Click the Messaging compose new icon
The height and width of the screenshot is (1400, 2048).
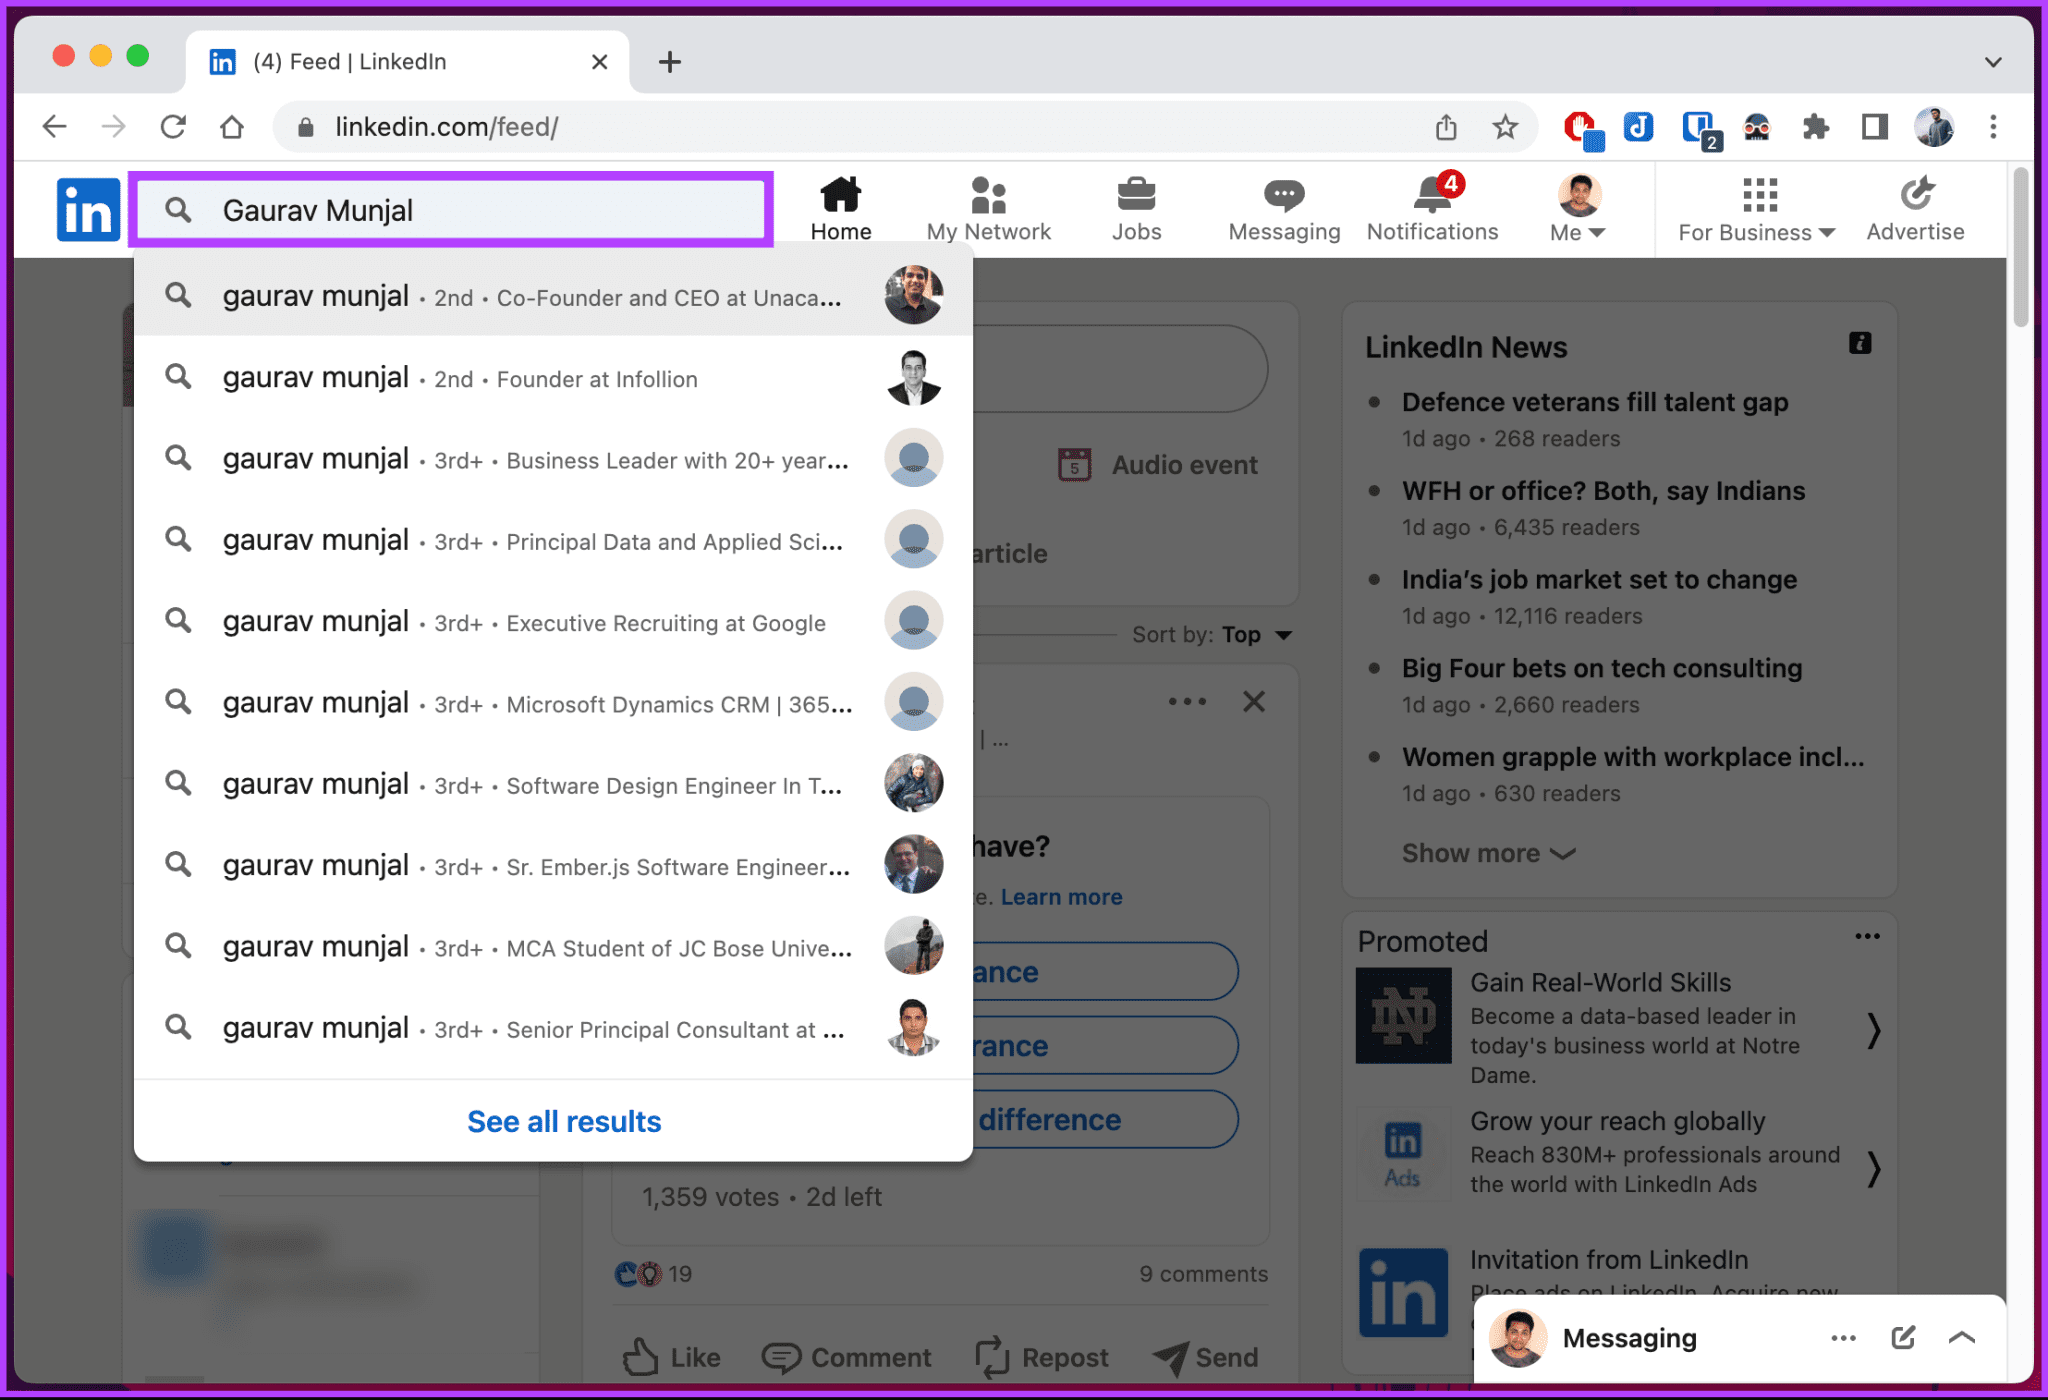[x=1906, y=1338]
